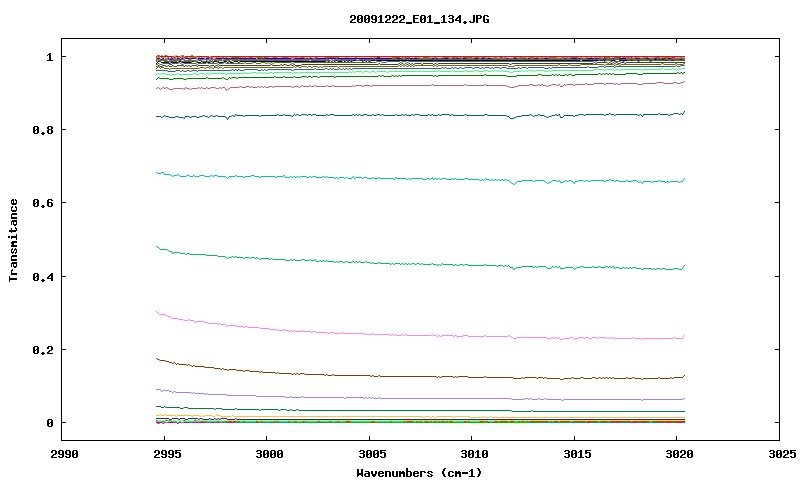Click the x-axis tick label 3015
The width and height of the screenshot is (800, 480).
point(577,454)
